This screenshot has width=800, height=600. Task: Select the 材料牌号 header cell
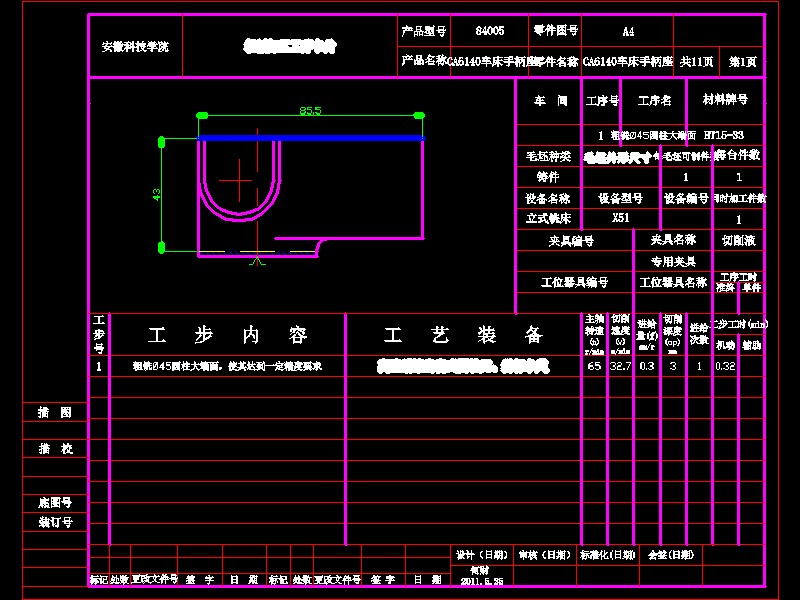pos(725,99)
